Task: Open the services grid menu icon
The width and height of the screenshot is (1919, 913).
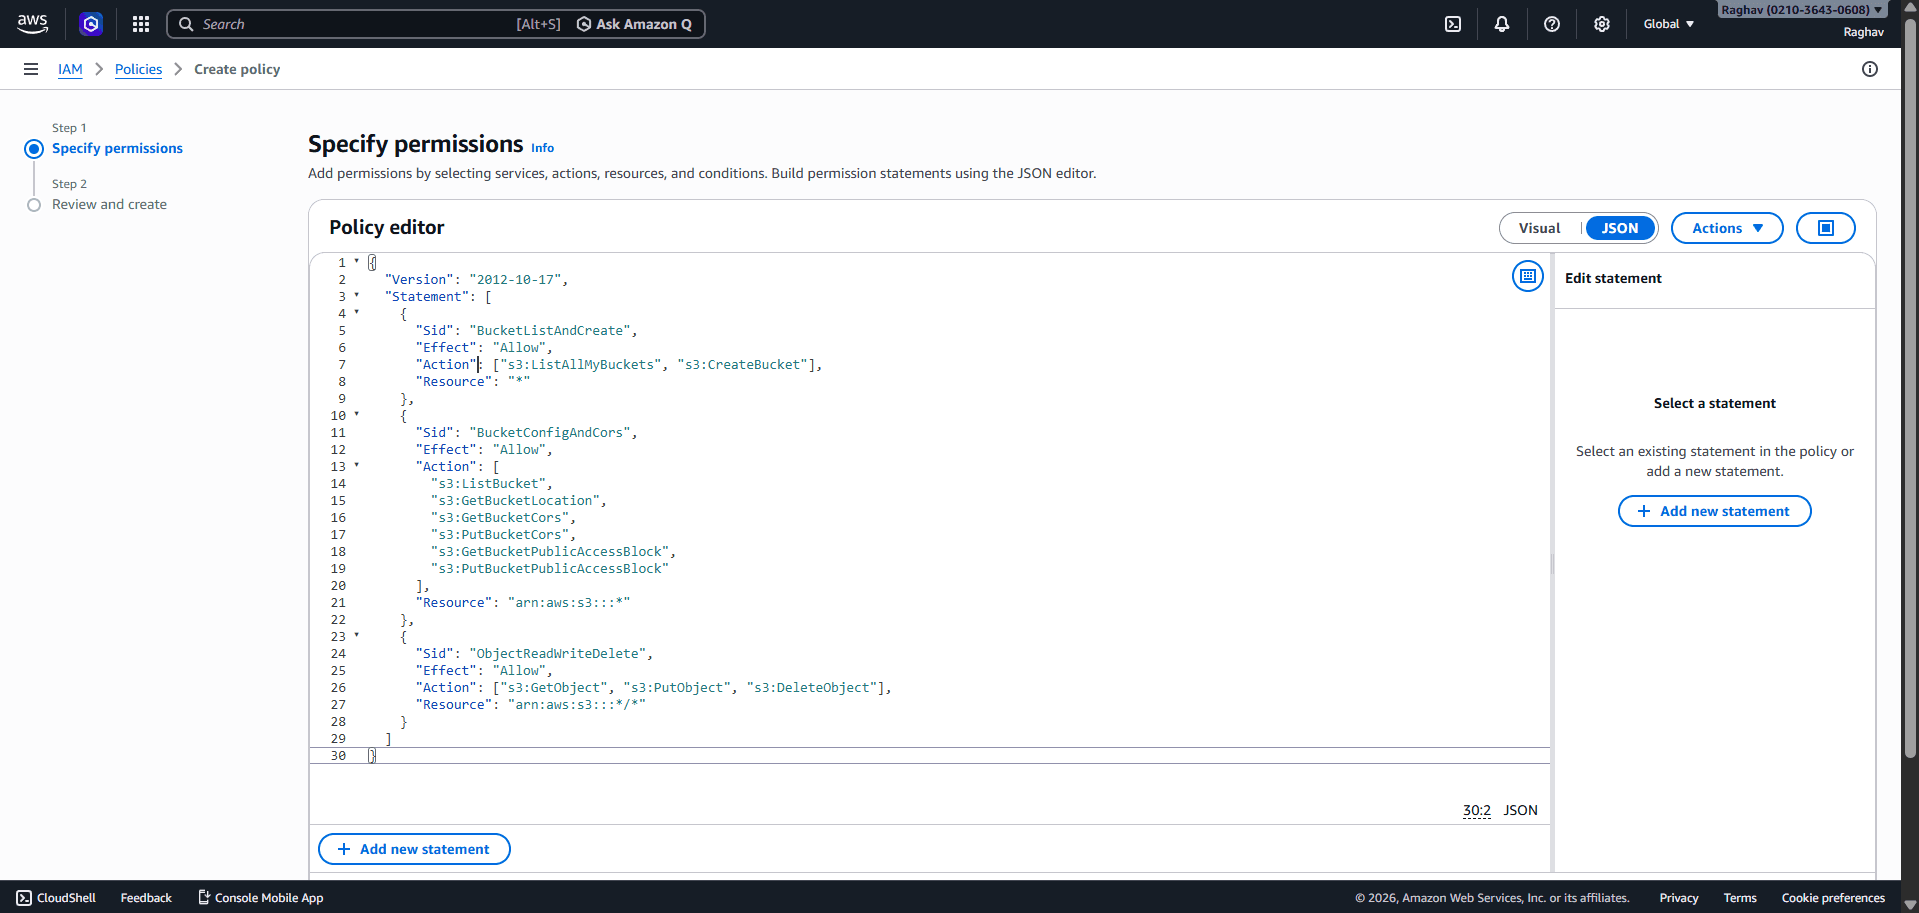Action: (141, 24)
